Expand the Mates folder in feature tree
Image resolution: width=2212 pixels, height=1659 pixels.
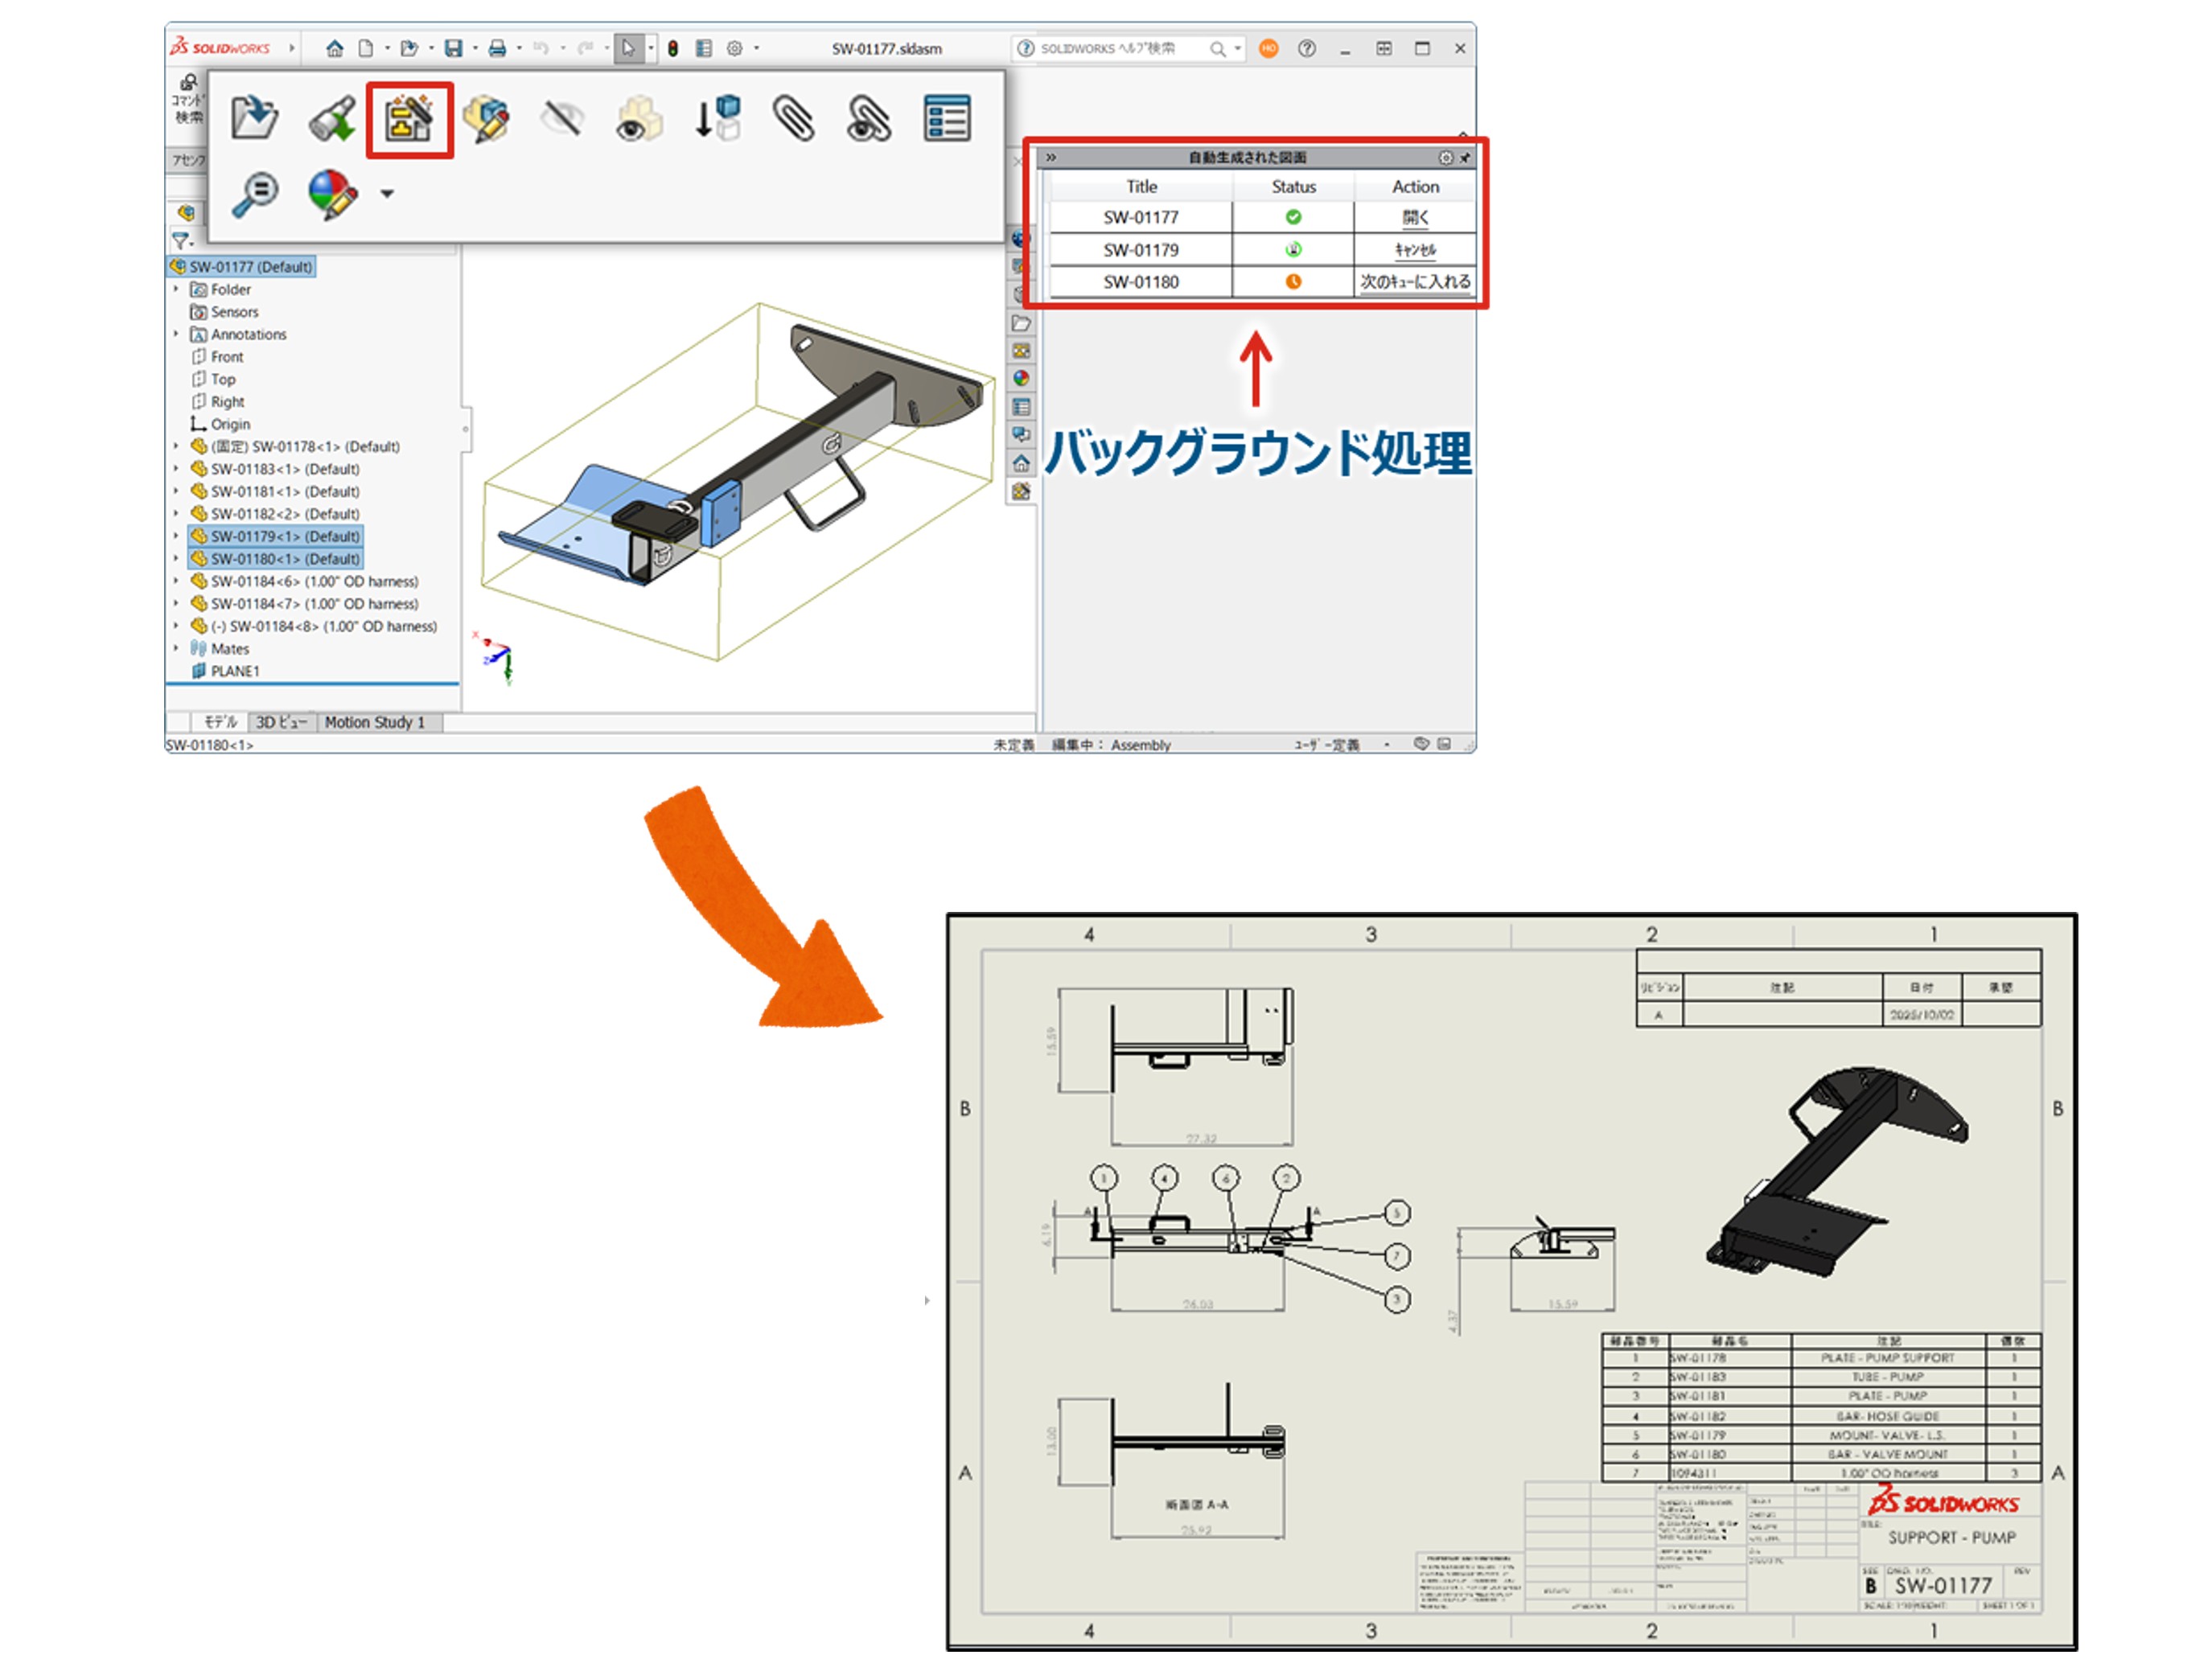pyautogui.click(x=177, y=648)
